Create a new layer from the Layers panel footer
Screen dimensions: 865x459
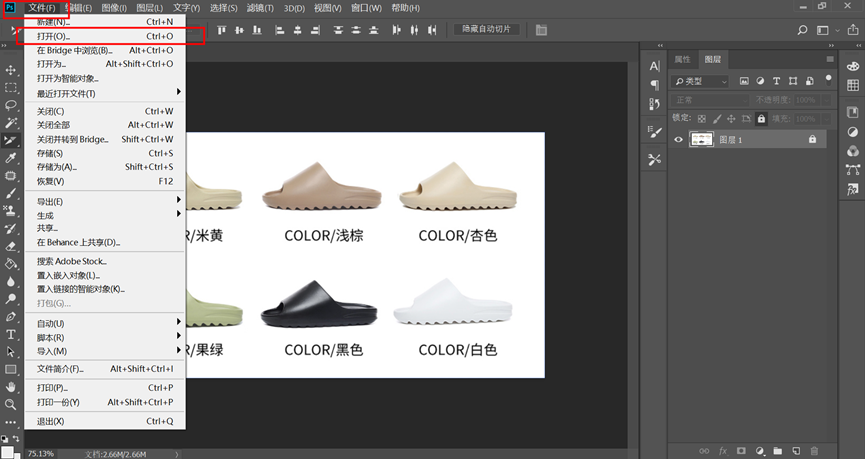[795, 451]
